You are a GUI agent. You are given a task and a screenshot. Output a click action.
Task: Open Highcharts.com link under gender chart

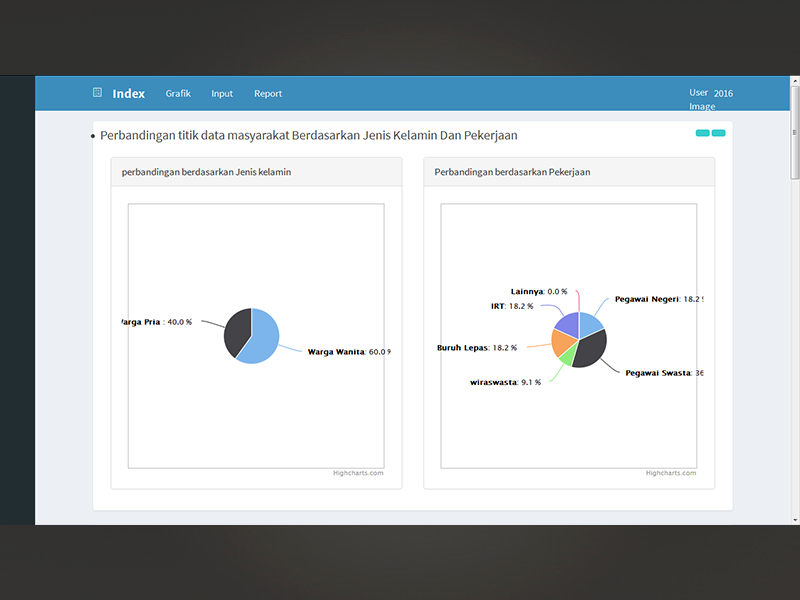pos(358,473)
